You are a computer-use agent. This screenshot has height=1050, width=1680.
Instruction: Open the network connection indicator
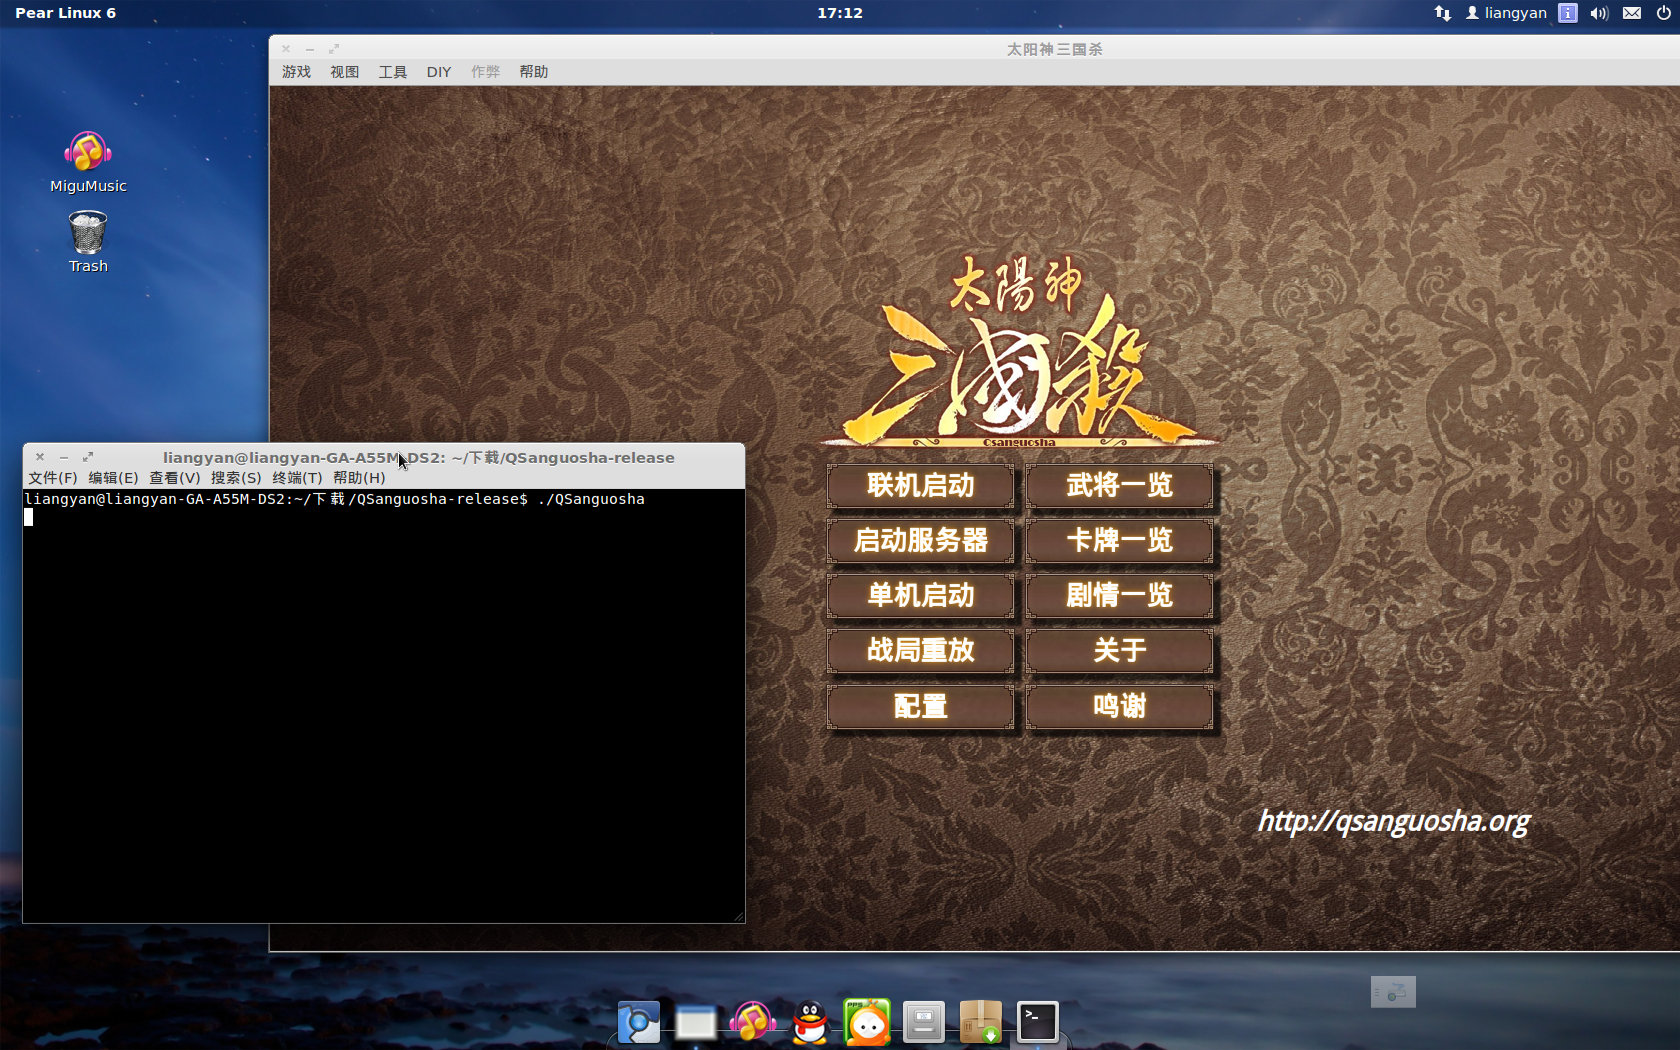1442,13
